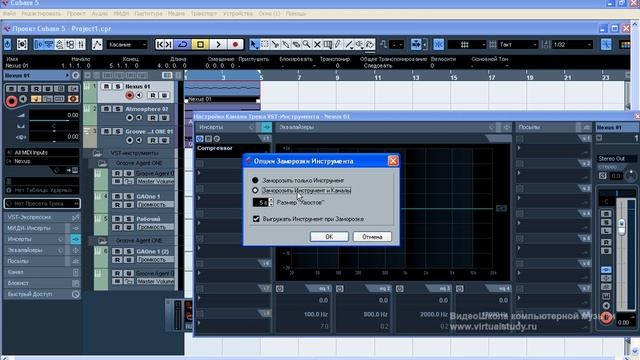
Task: Select the Line tool
Action: point(349,44)
